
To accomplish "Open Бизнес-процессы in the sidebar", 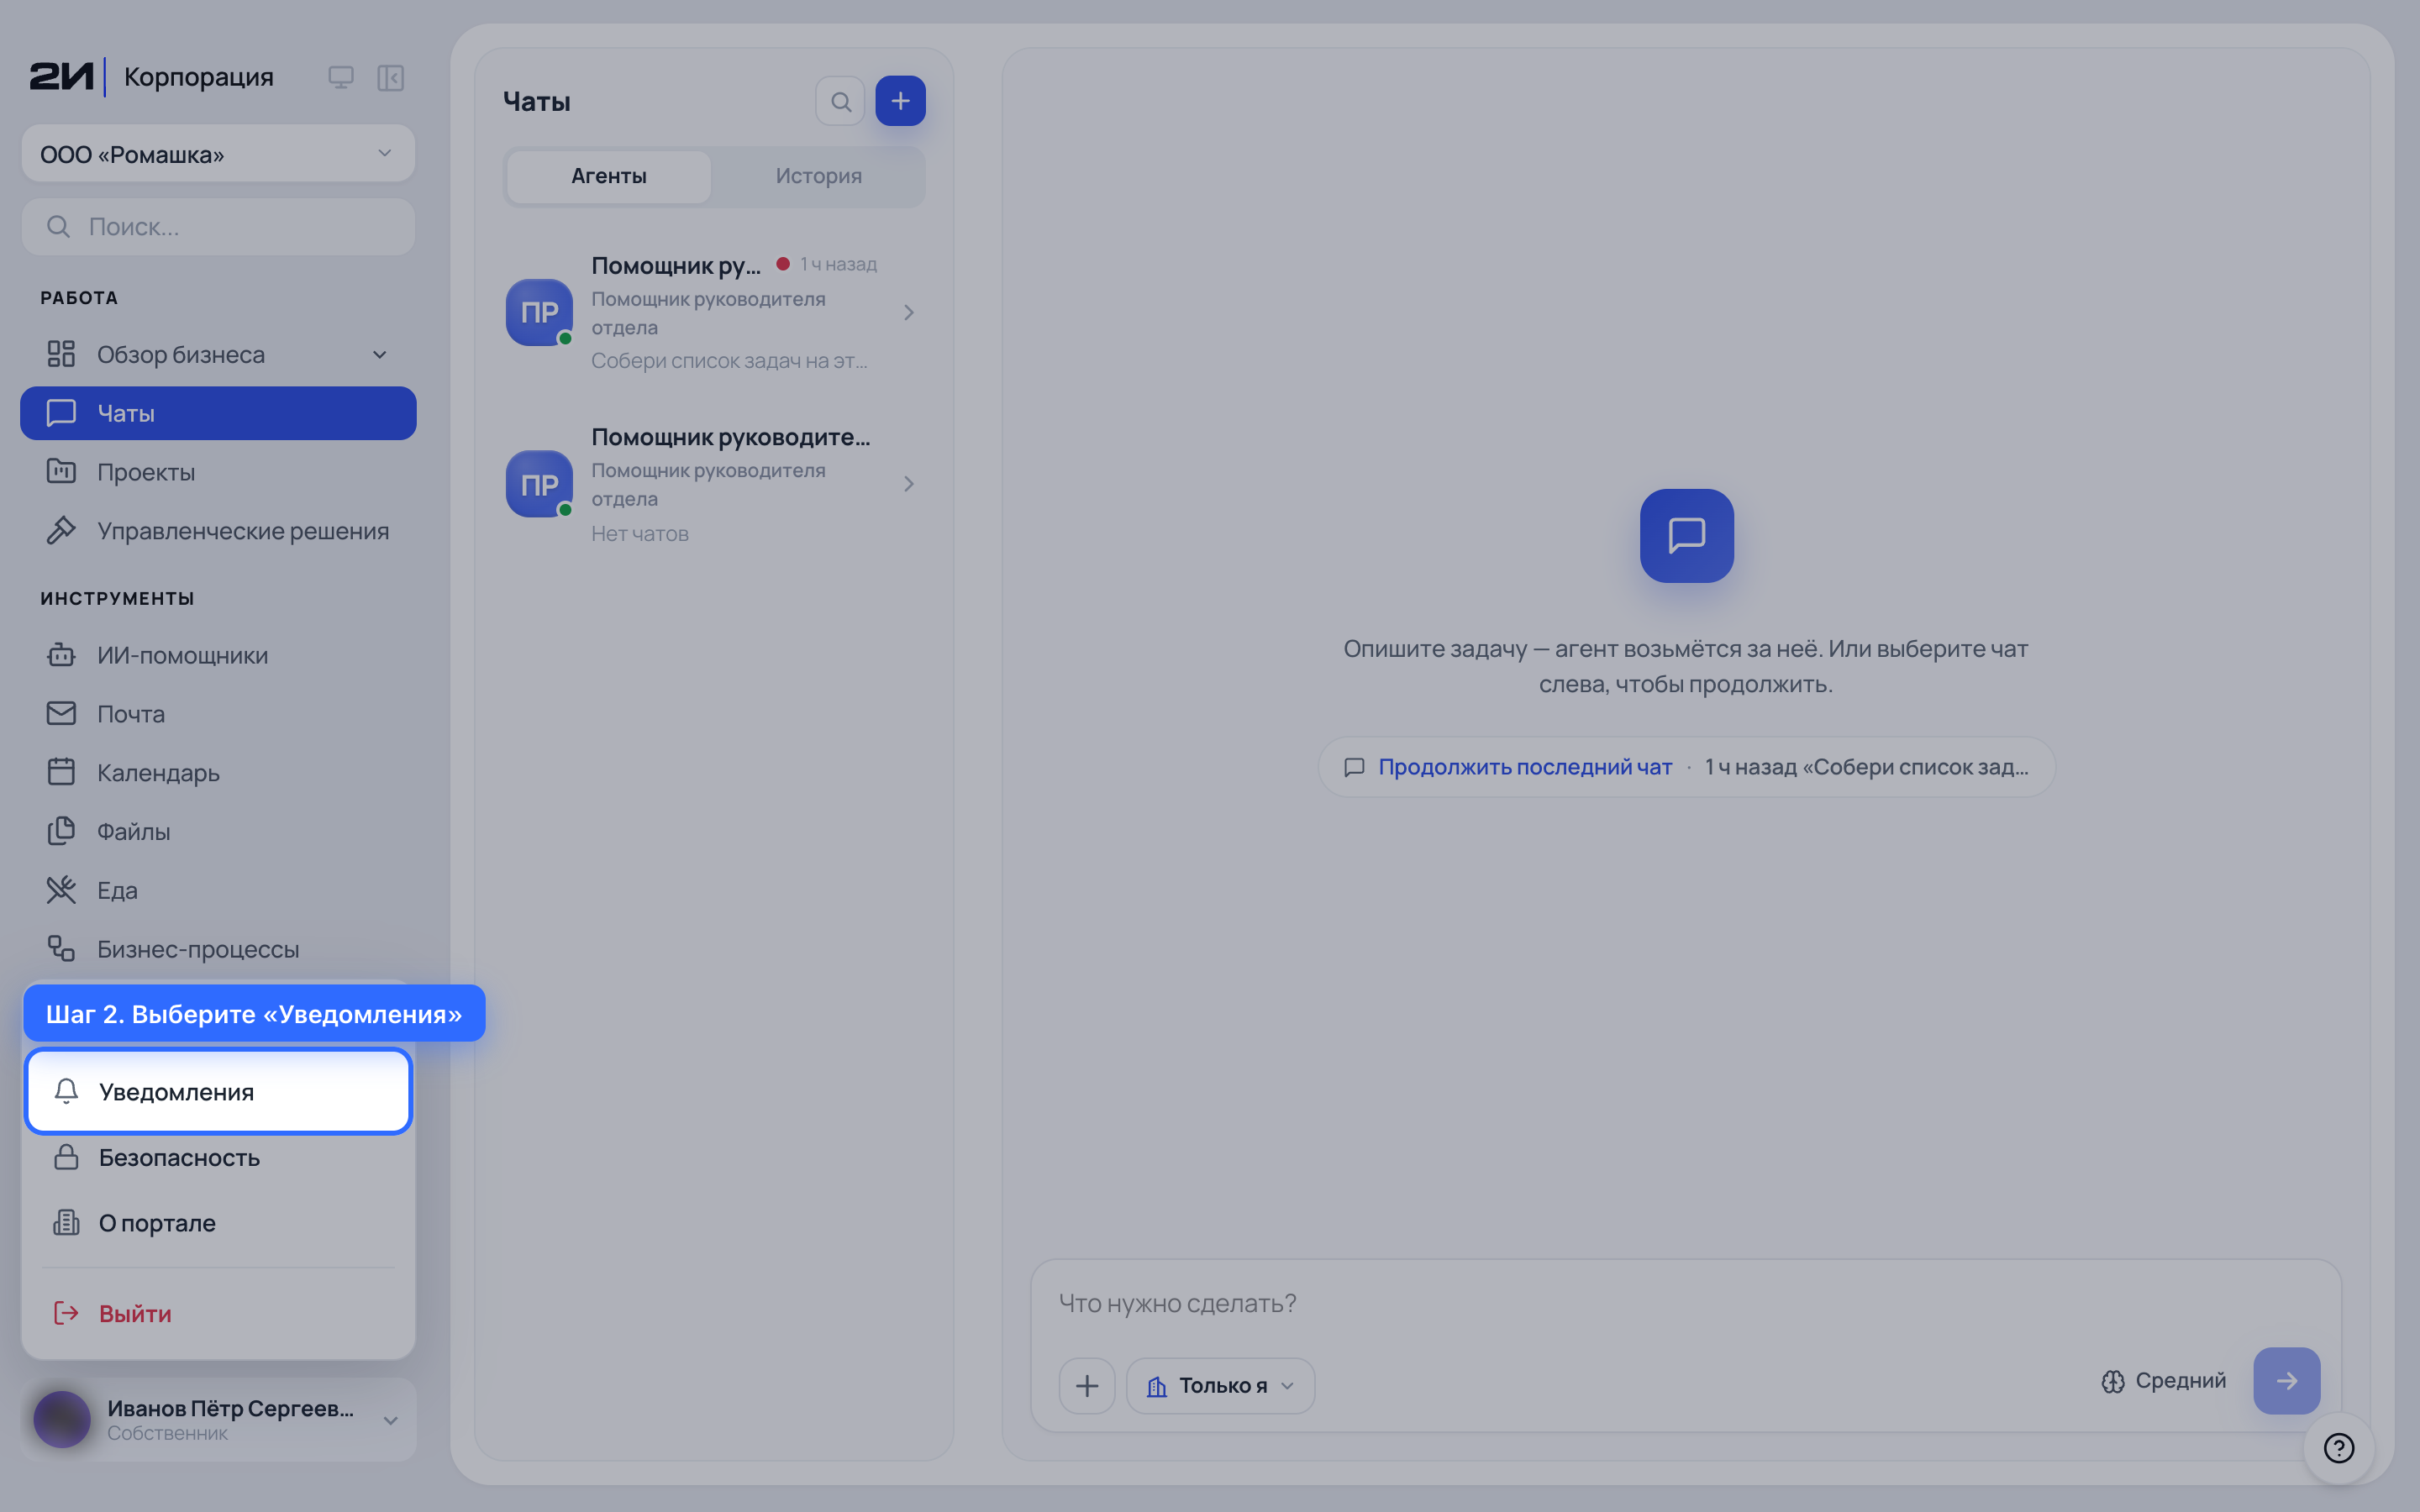I will (218, 949).
